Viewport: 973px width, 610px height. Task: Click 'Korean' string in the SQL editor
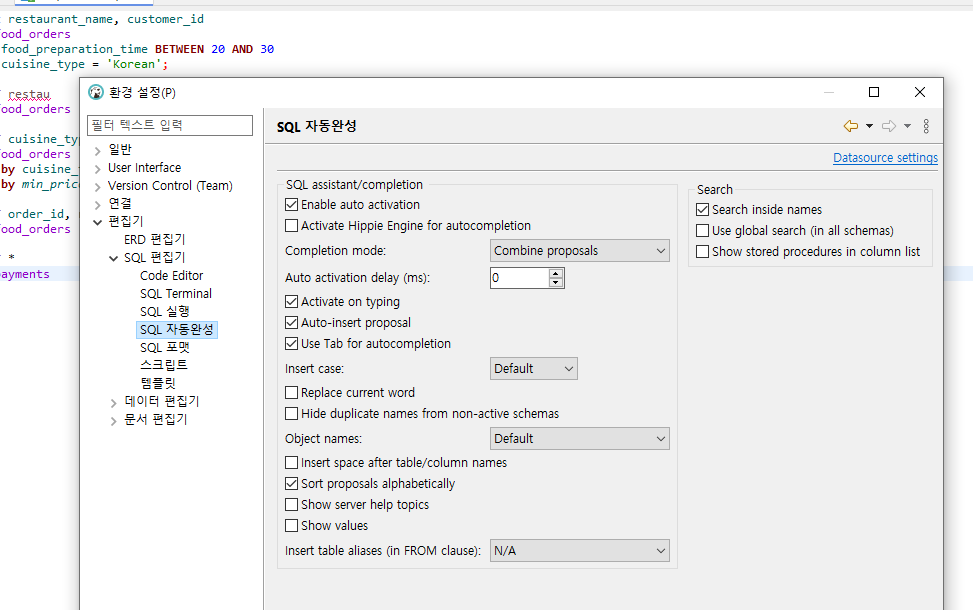coord(134,64)
